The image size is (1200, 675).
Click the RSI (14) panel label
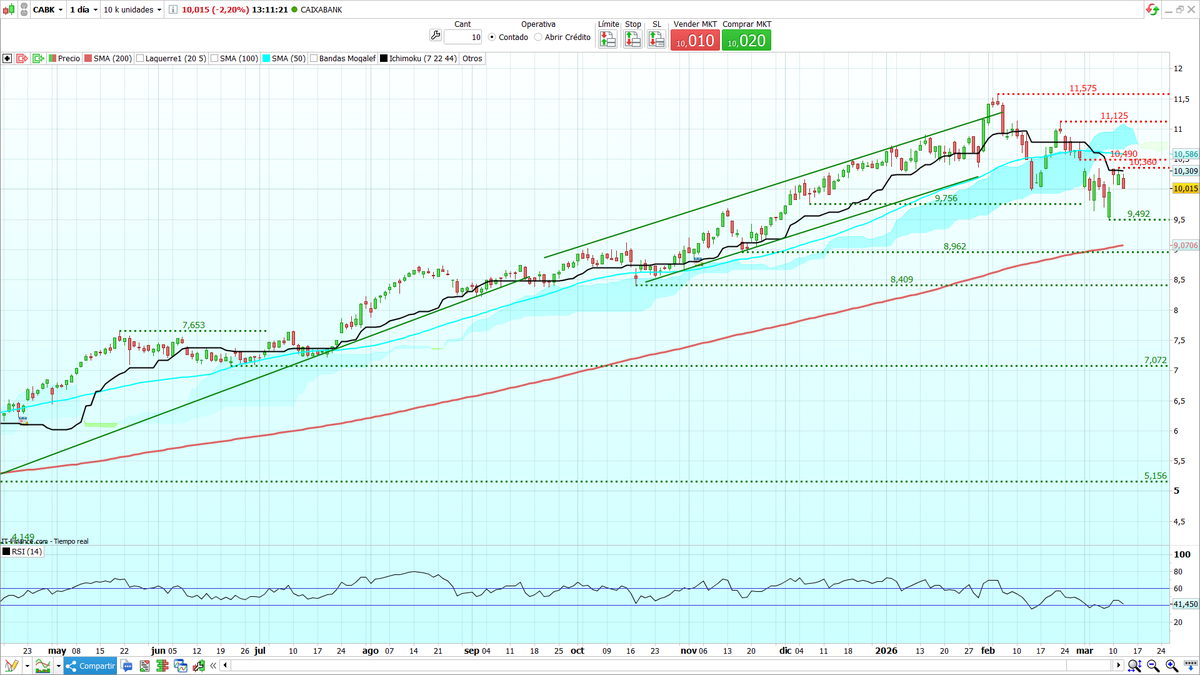(27, 551)
